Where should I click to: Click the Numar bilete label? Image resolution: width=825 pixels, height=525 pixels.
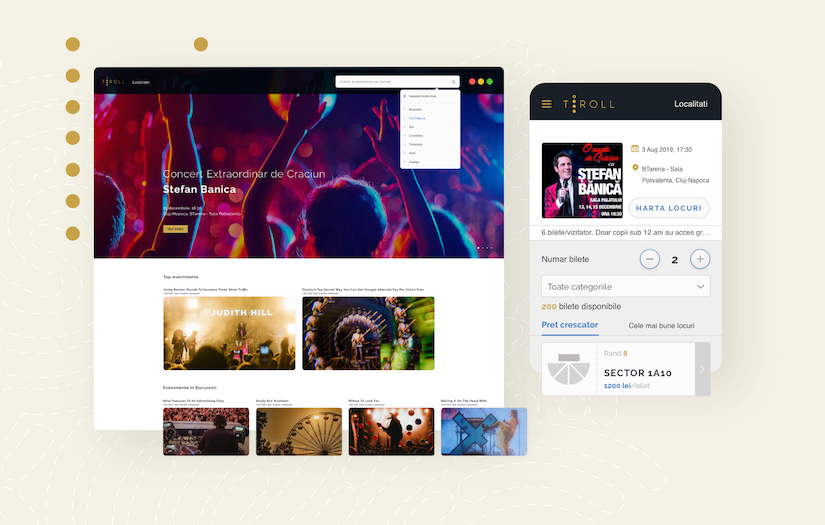point(565,259)
